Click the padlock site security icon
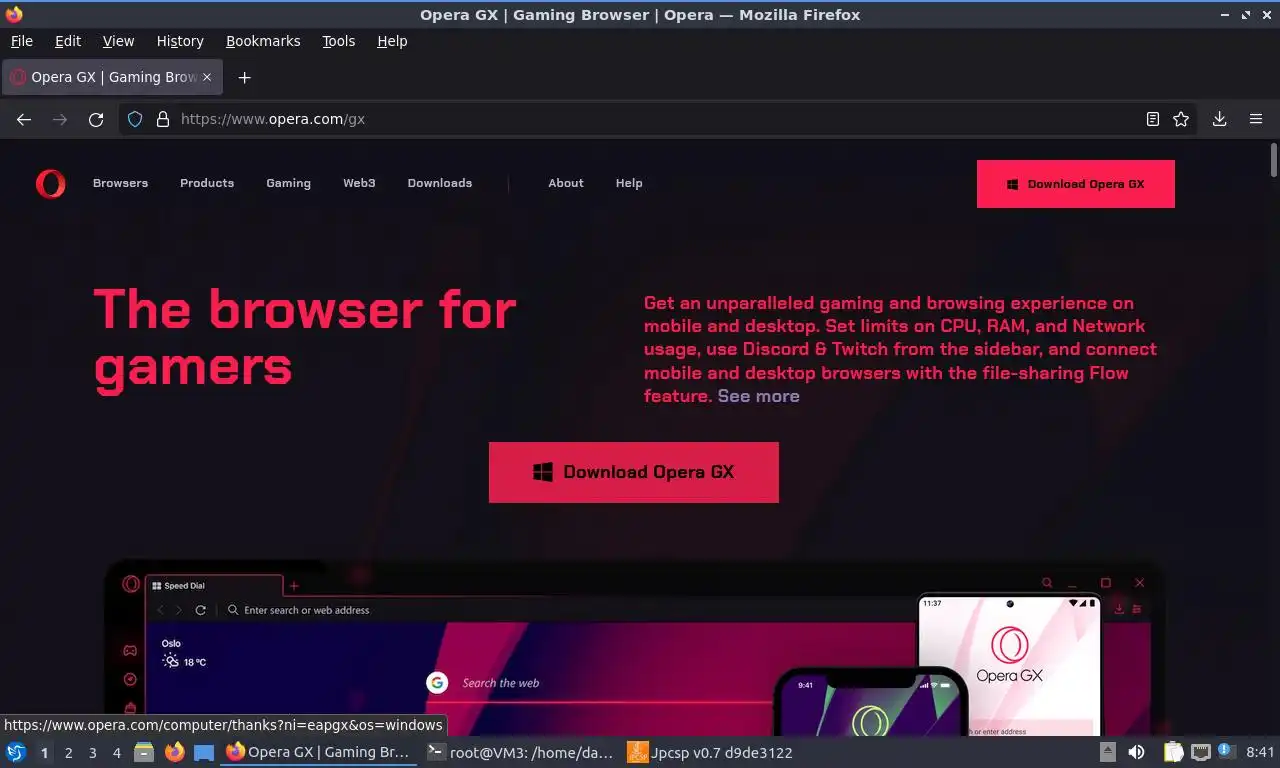Image resolution: width=1280 pixels, height=768 pixels. (x=163, y=119)
